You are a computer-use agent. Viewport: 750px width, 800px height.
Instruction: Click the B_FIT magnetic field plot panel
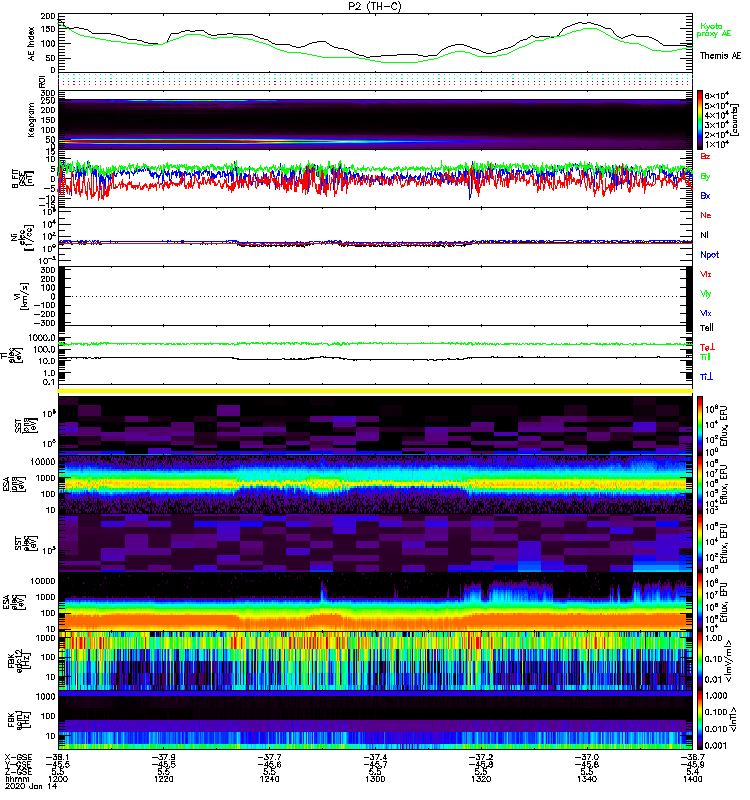375,179
